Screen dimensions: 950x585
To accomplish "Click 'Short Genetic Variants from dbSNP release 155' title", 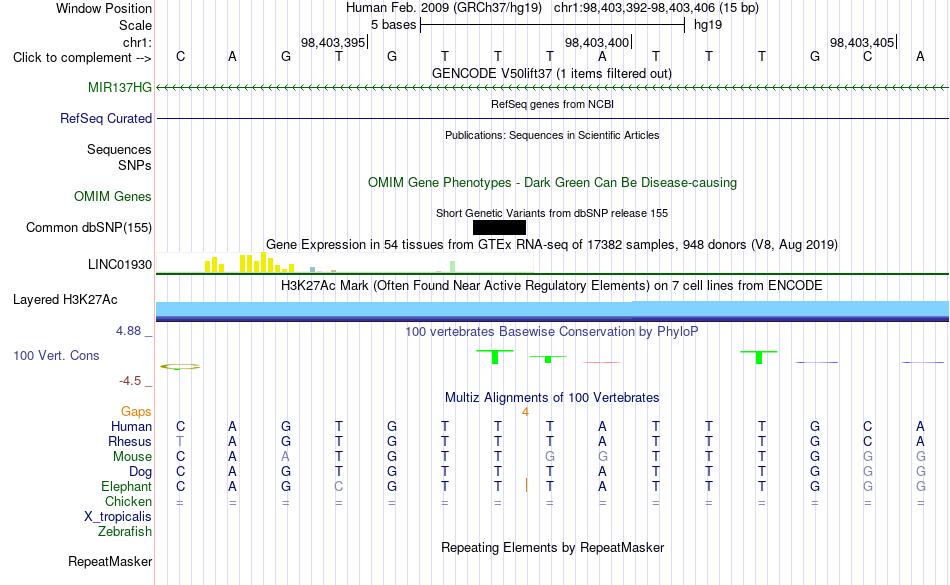I will tap(552, 213).
